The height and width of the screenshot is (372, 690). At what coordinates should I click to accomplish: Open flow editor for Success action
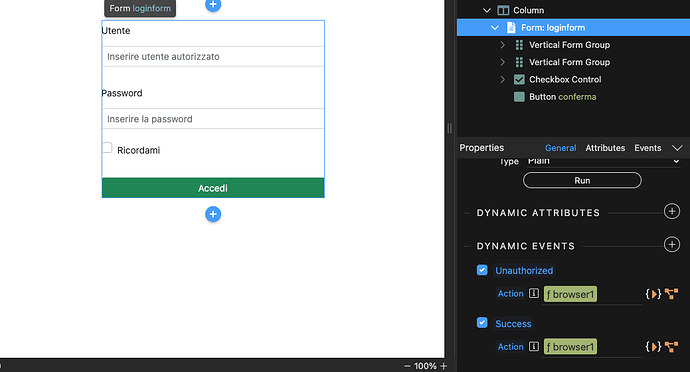tap(672, 346)
